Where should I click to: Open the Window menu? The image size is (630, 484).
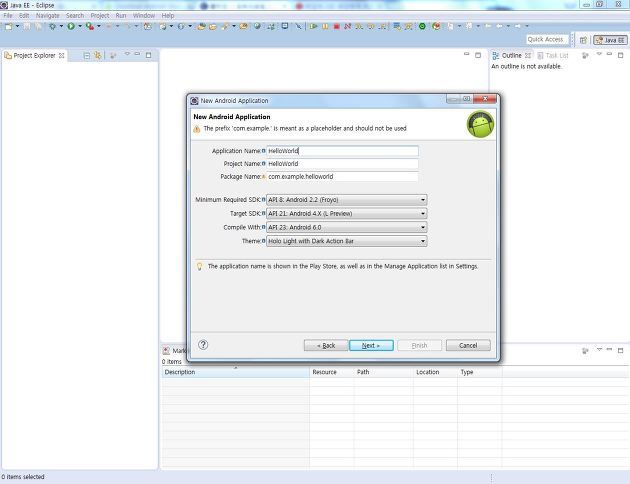144,16
